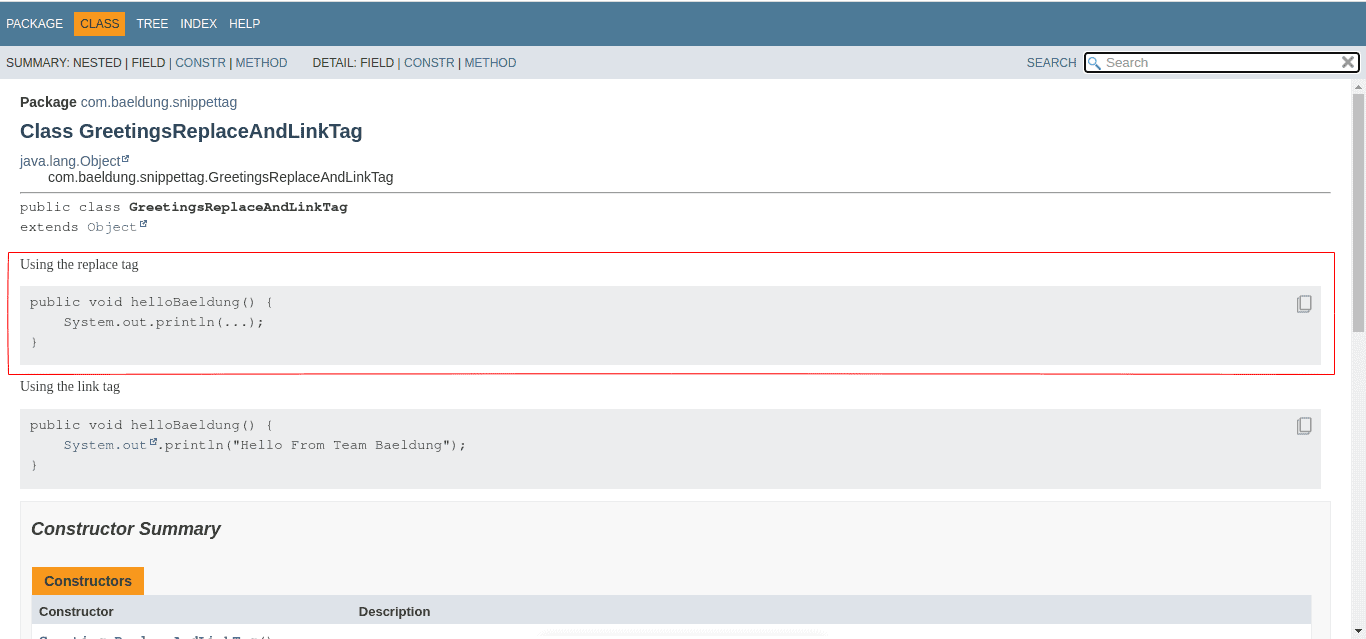Focus the Search input field
The image size is (1366, 639).
tap(1221, 62)
